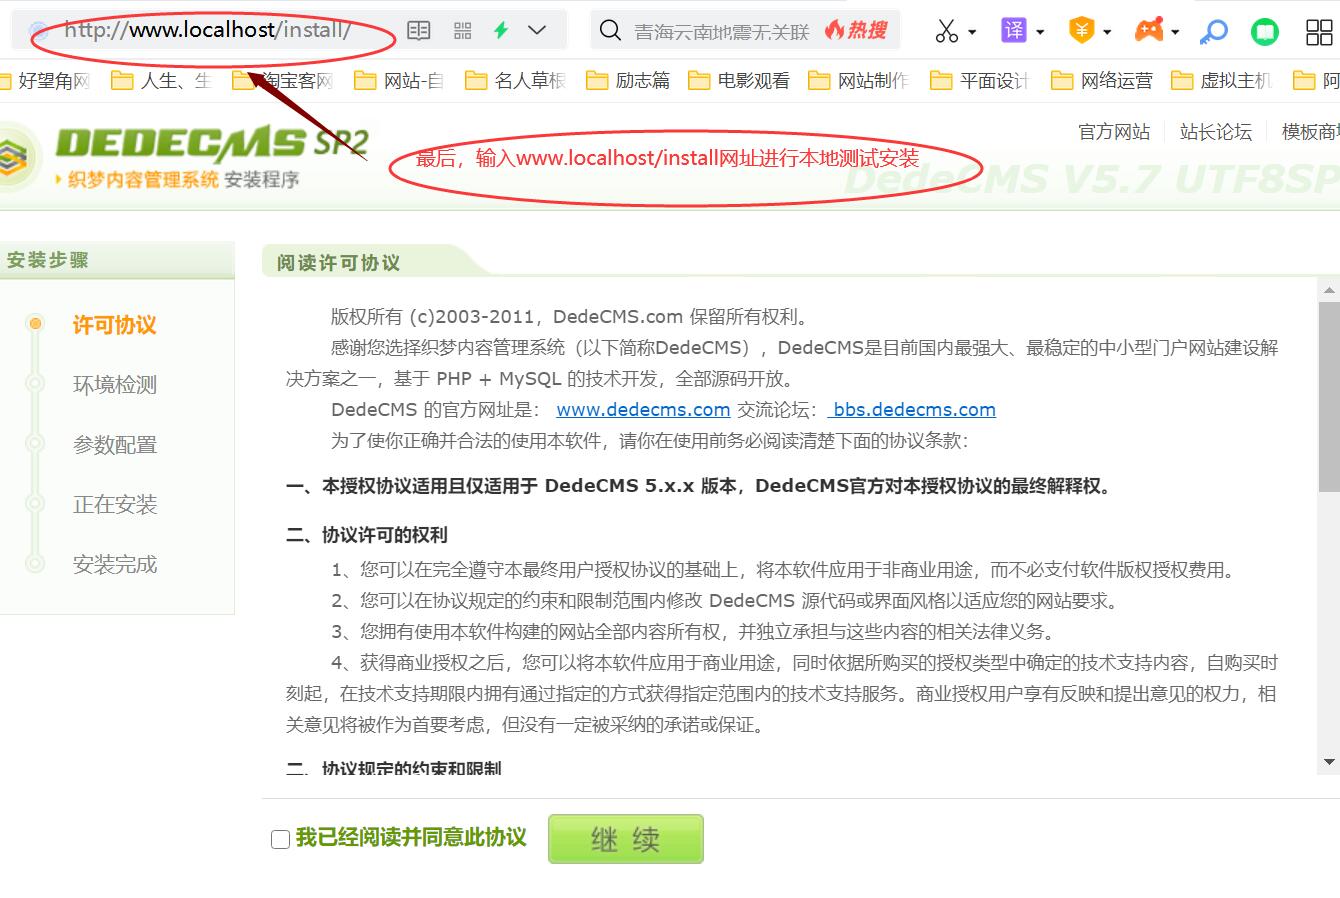Image resolution: width=1340 pixels, height=898 pixels.
Task: Click the DedeCMS SP2 logo
Action: click(185, 157)
